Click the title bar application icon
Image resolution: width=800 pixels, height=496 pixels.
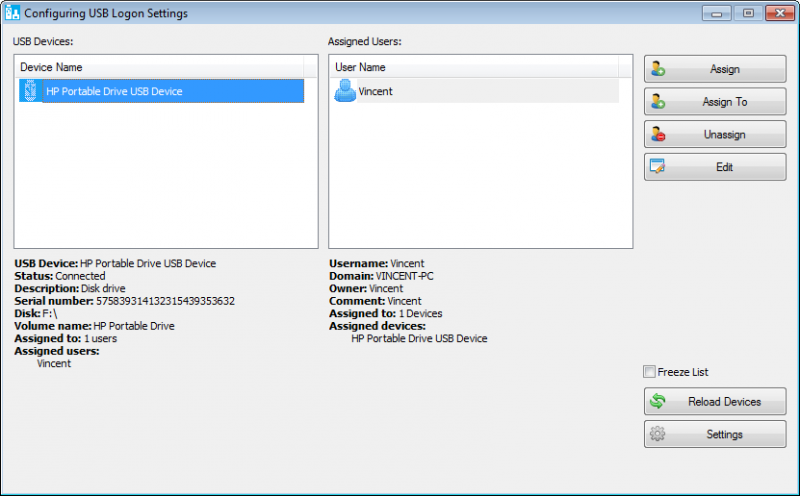pos(12,13)
